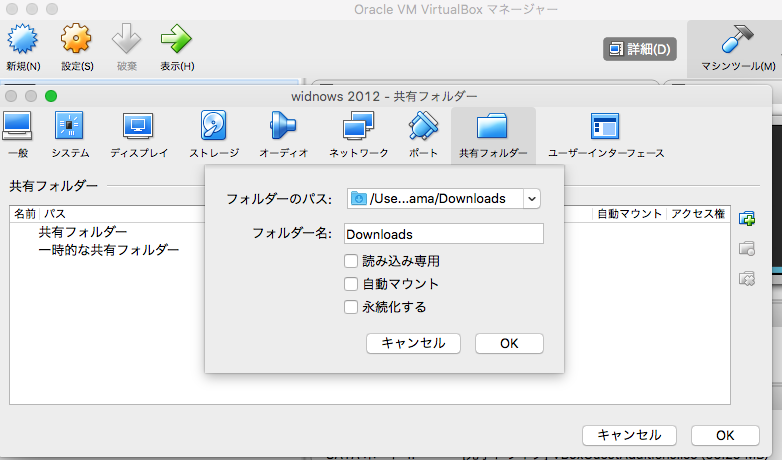The image size is (782, 460).
Task: Enable the 自動マウント checkbox
Action: tap(351, 284)
